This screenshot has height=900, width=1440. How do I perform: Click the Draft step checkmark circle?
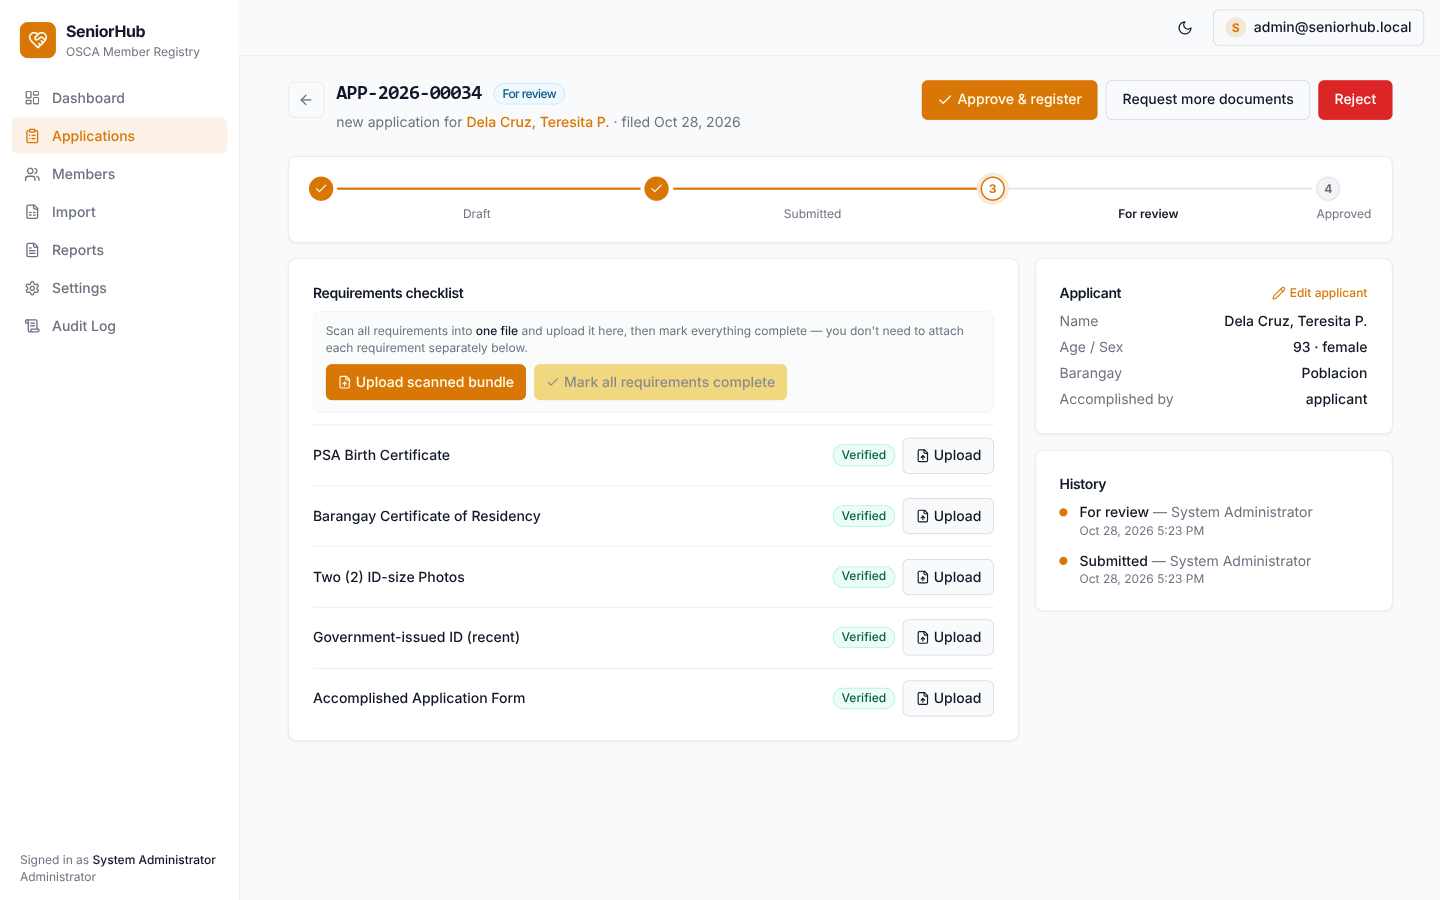[321, 188]
